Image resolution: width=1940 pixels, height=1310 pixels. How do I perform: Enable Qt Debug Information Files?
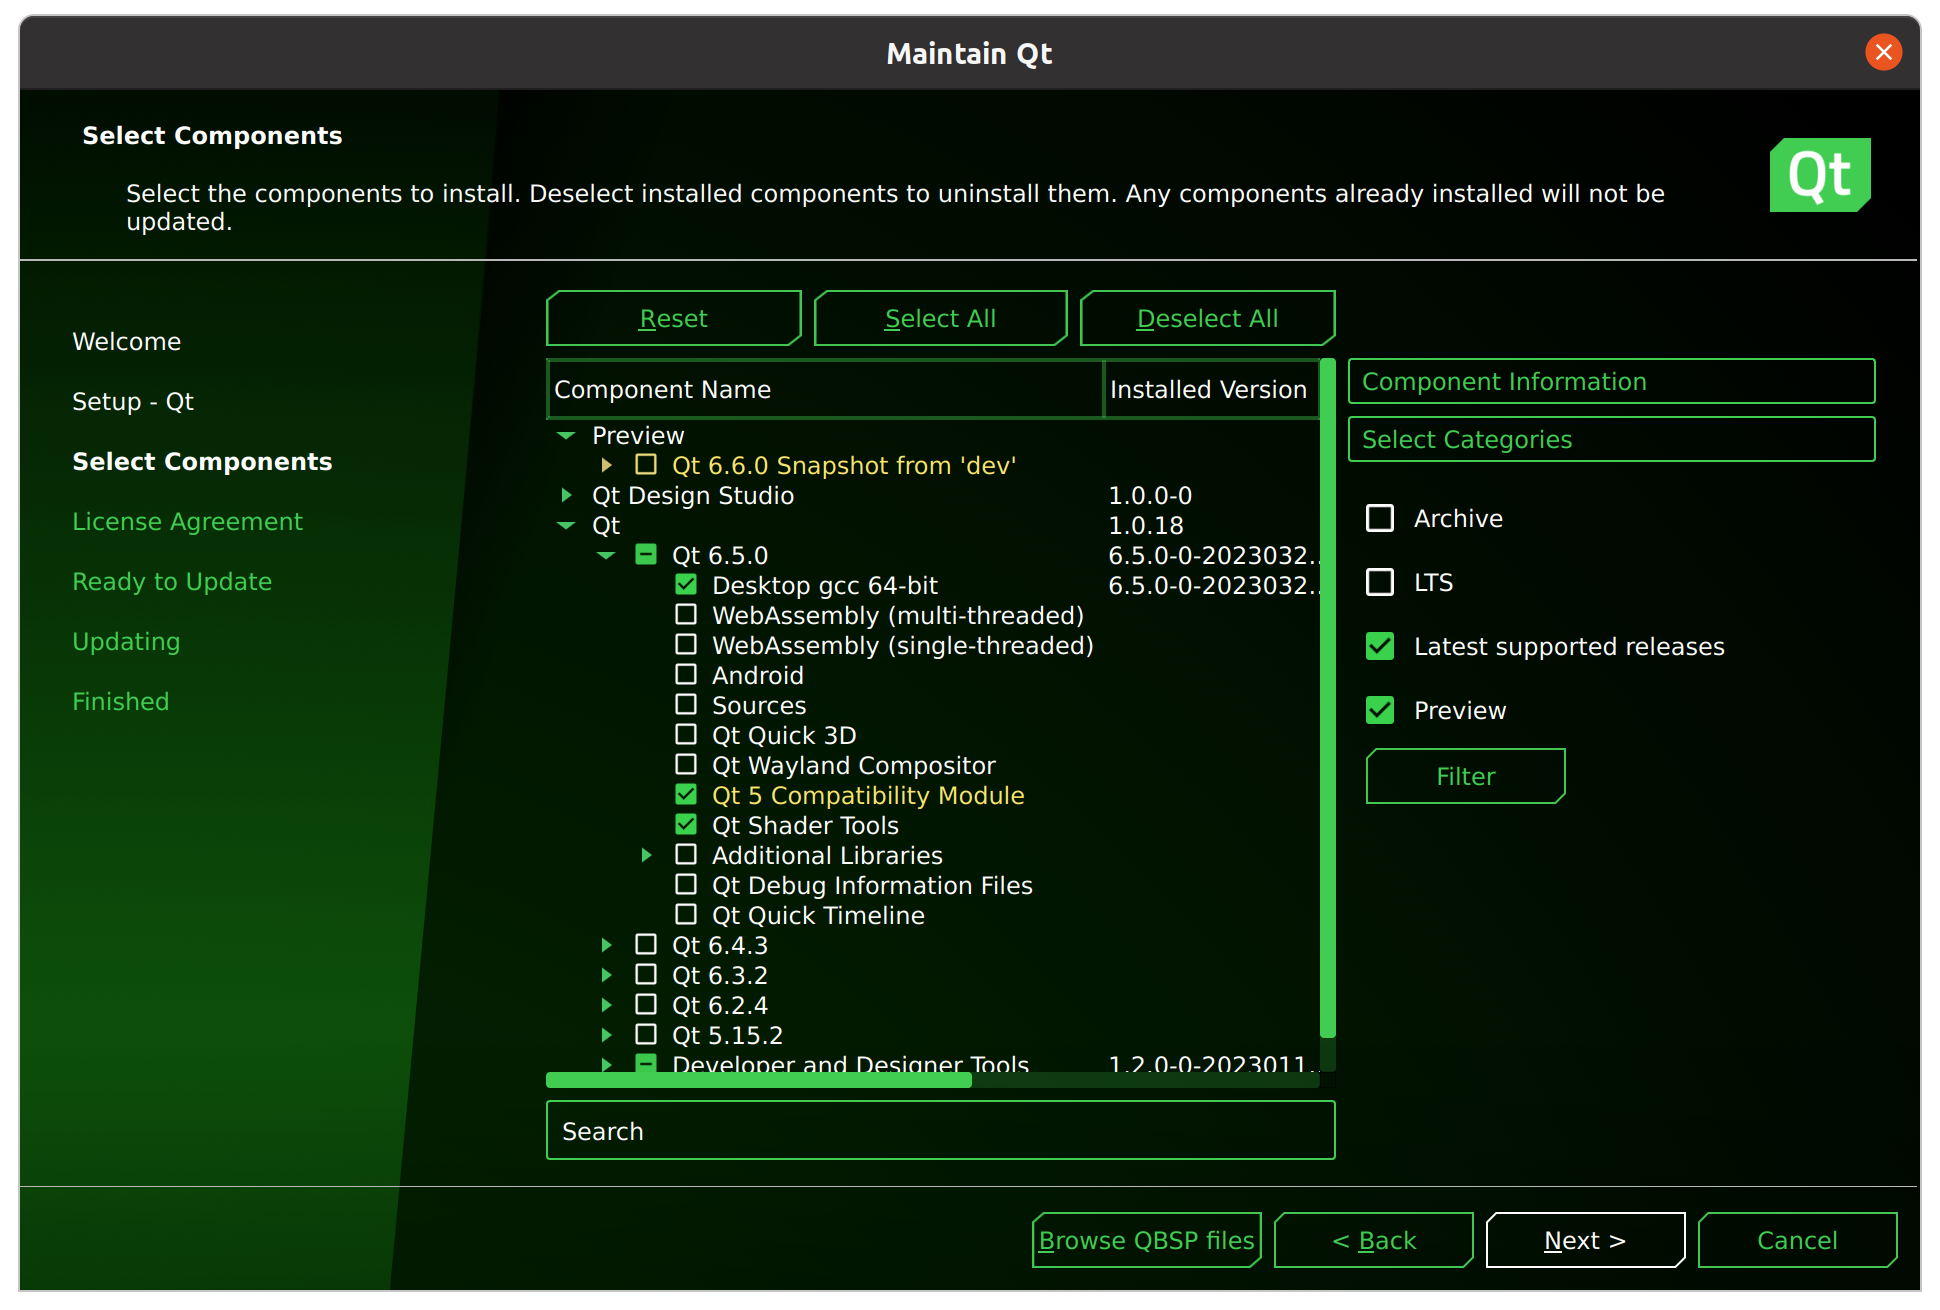tap(686, 885)
